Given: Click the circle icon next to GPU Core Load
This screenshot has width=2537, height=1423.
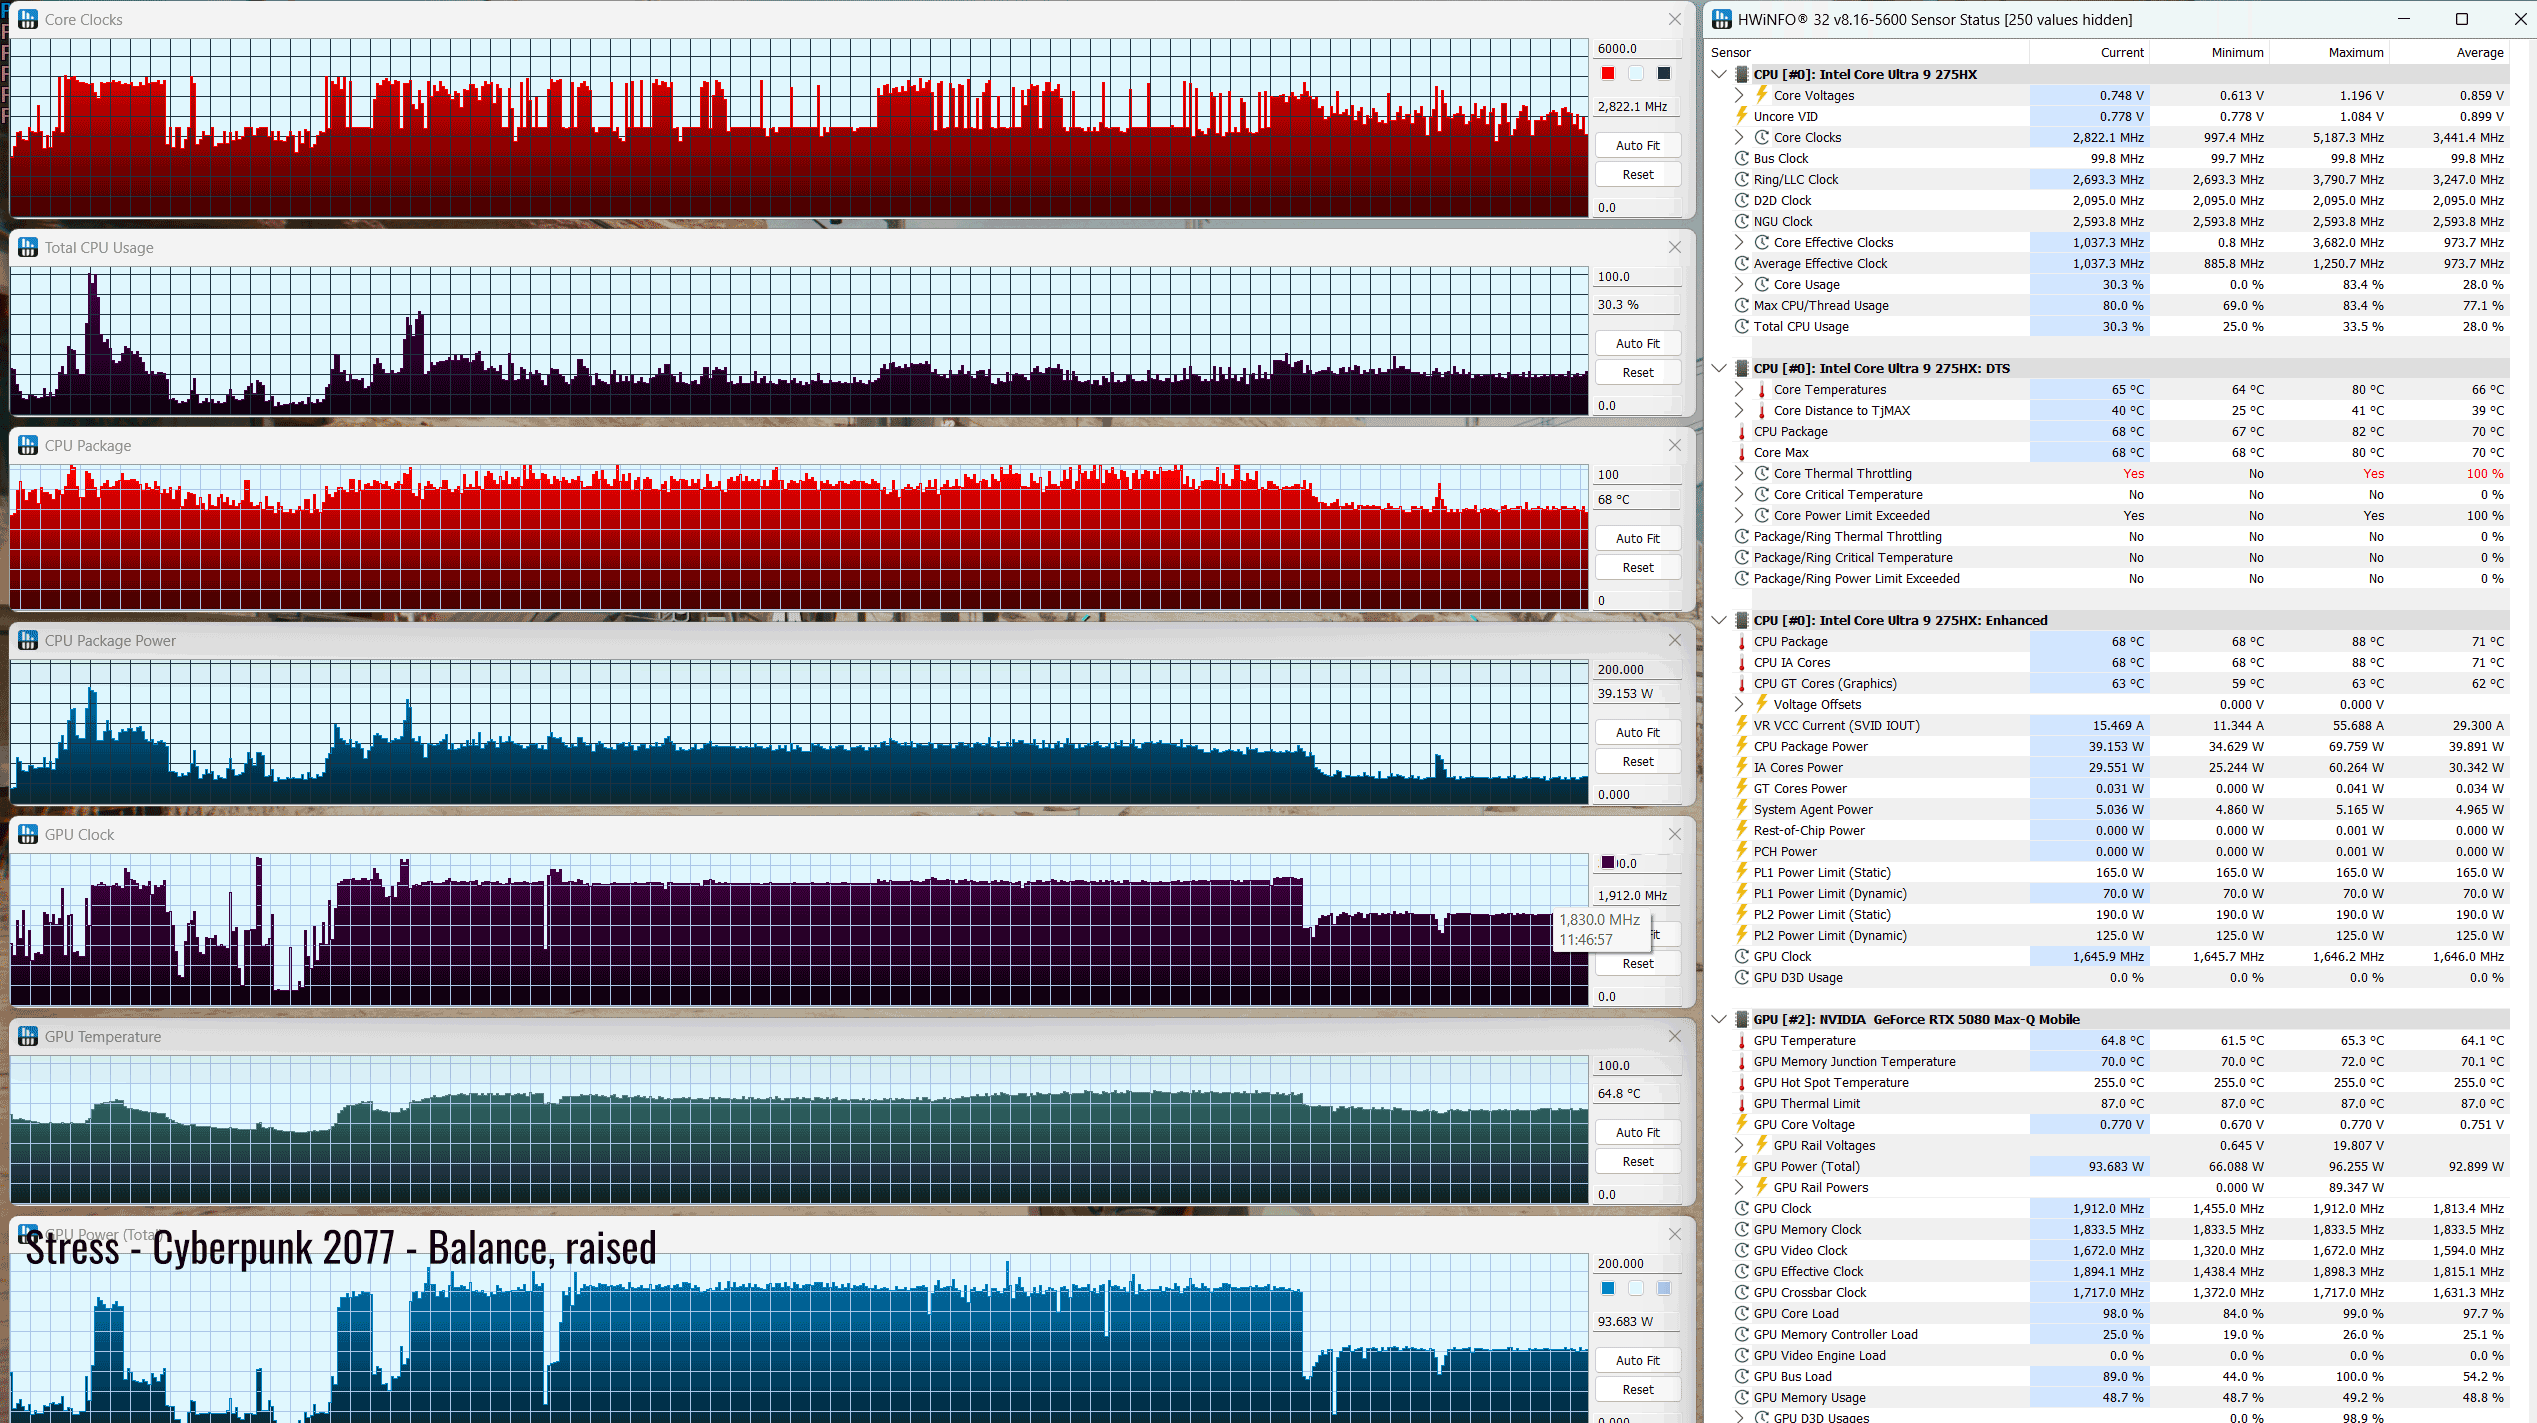Looking at the screenshot, I should [x=1741, y=1313].
